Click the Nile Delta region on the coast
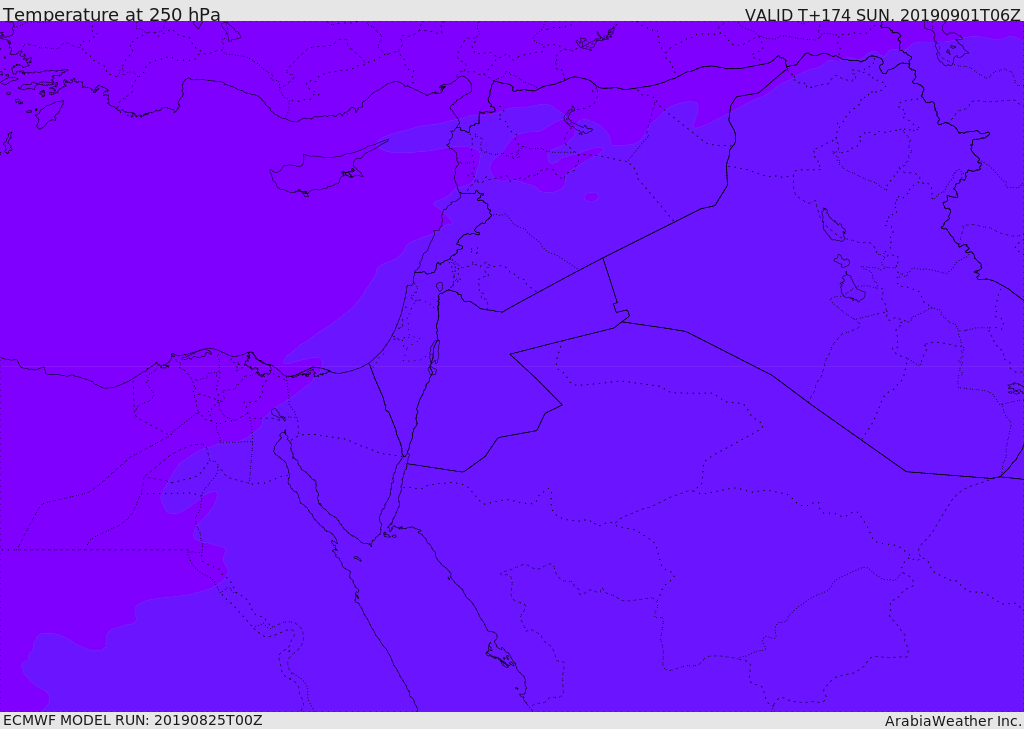The image size is (1024, 729). [x=215, y=370]
